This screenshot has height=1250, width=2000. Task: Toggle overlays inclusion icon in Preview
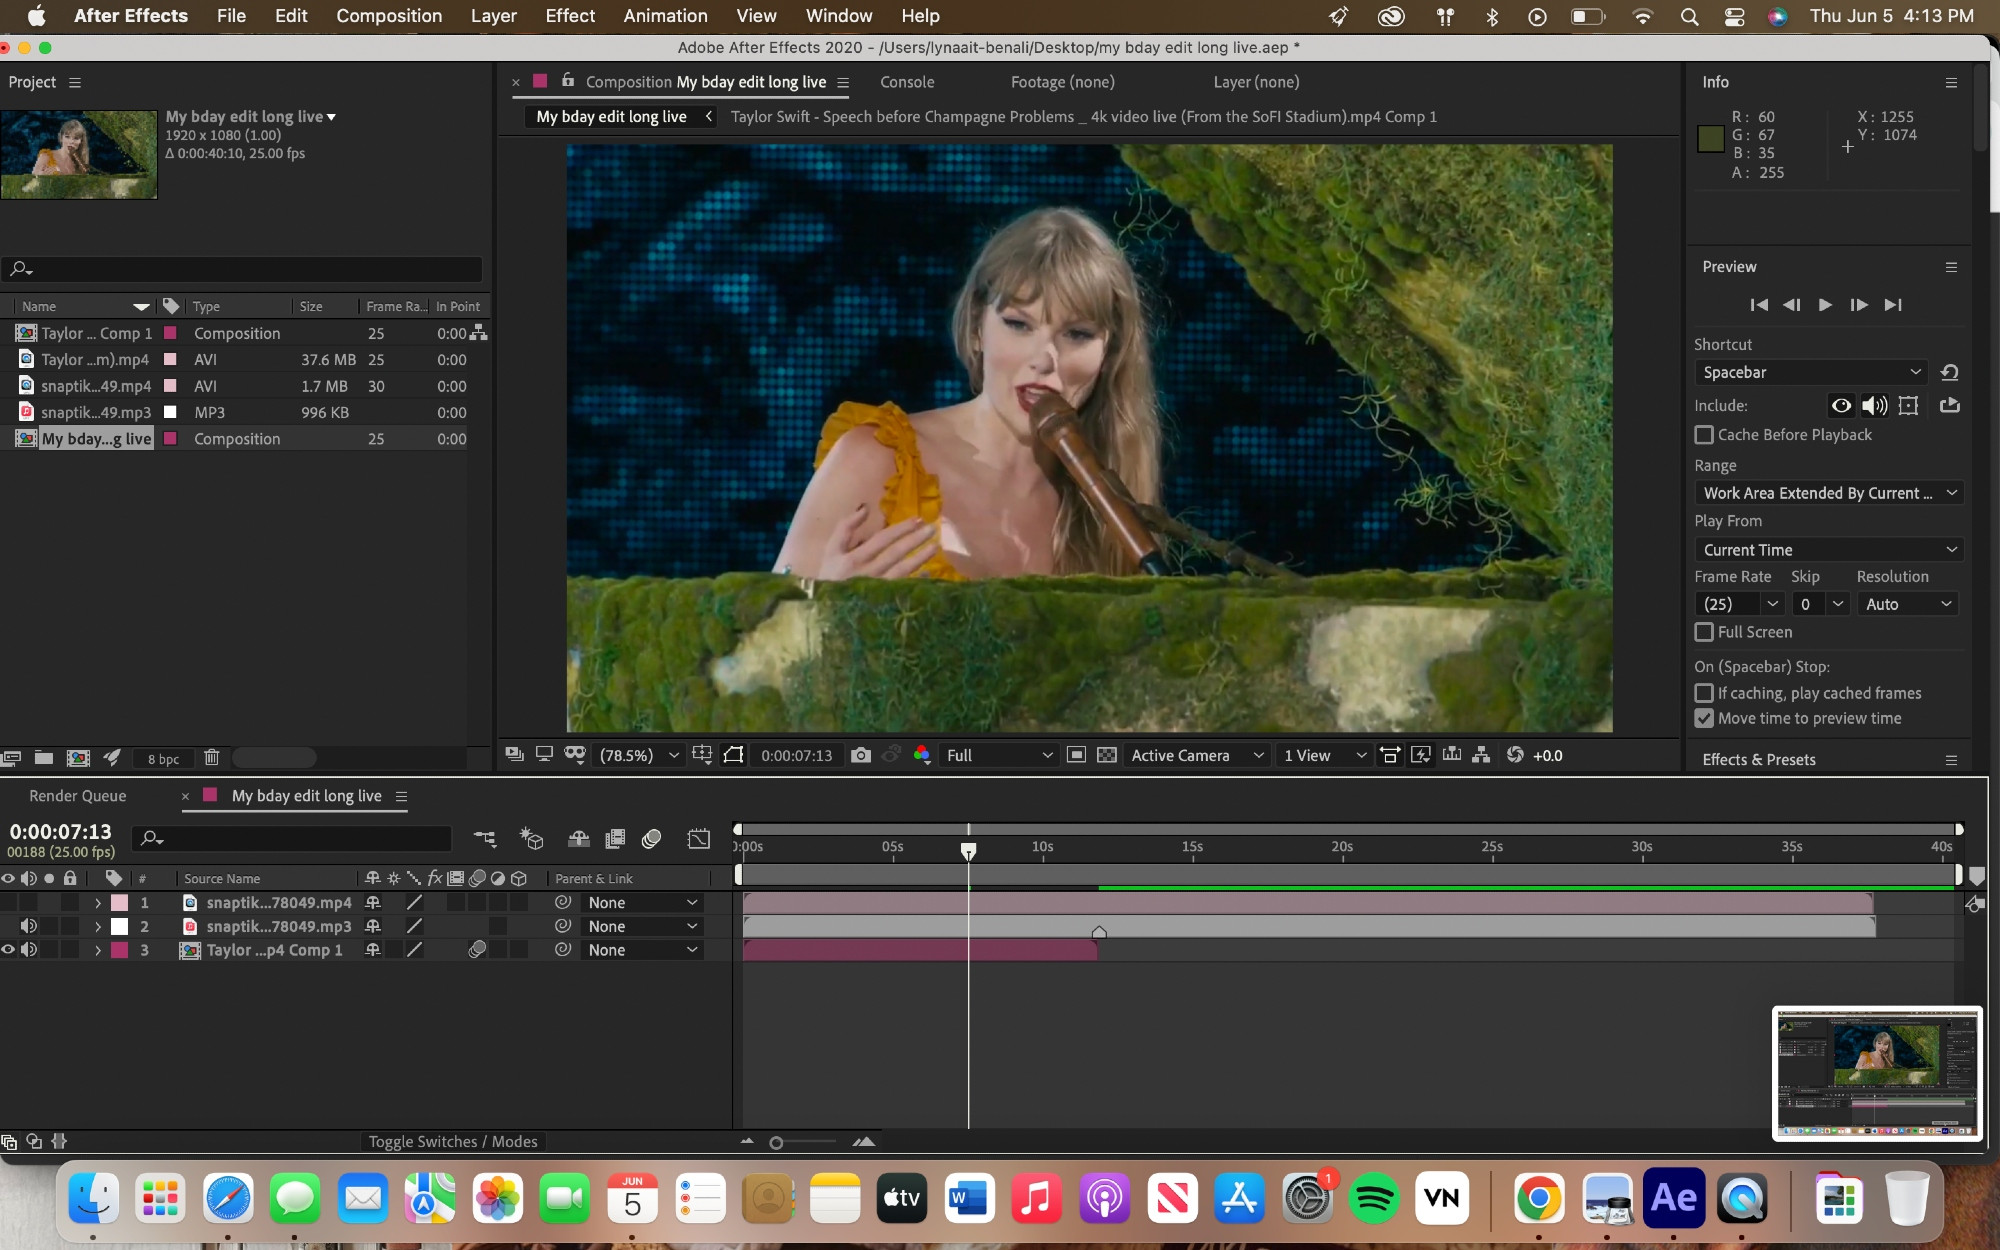point(1908,405)
